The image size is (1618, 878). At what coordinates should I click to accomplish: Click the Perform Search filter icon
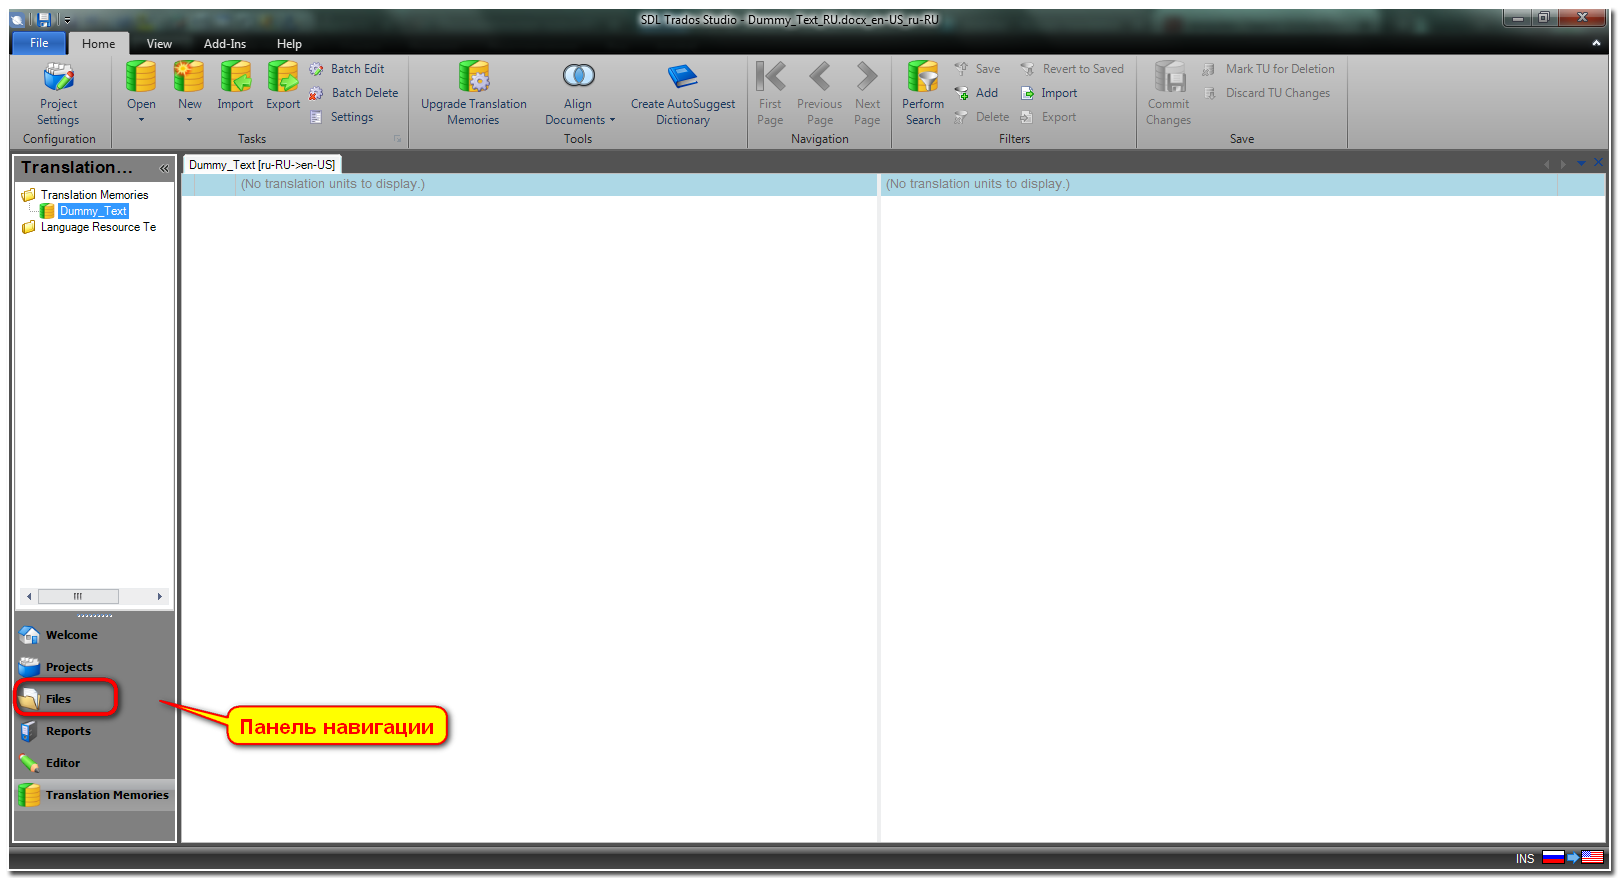click(x=922, y=77)
